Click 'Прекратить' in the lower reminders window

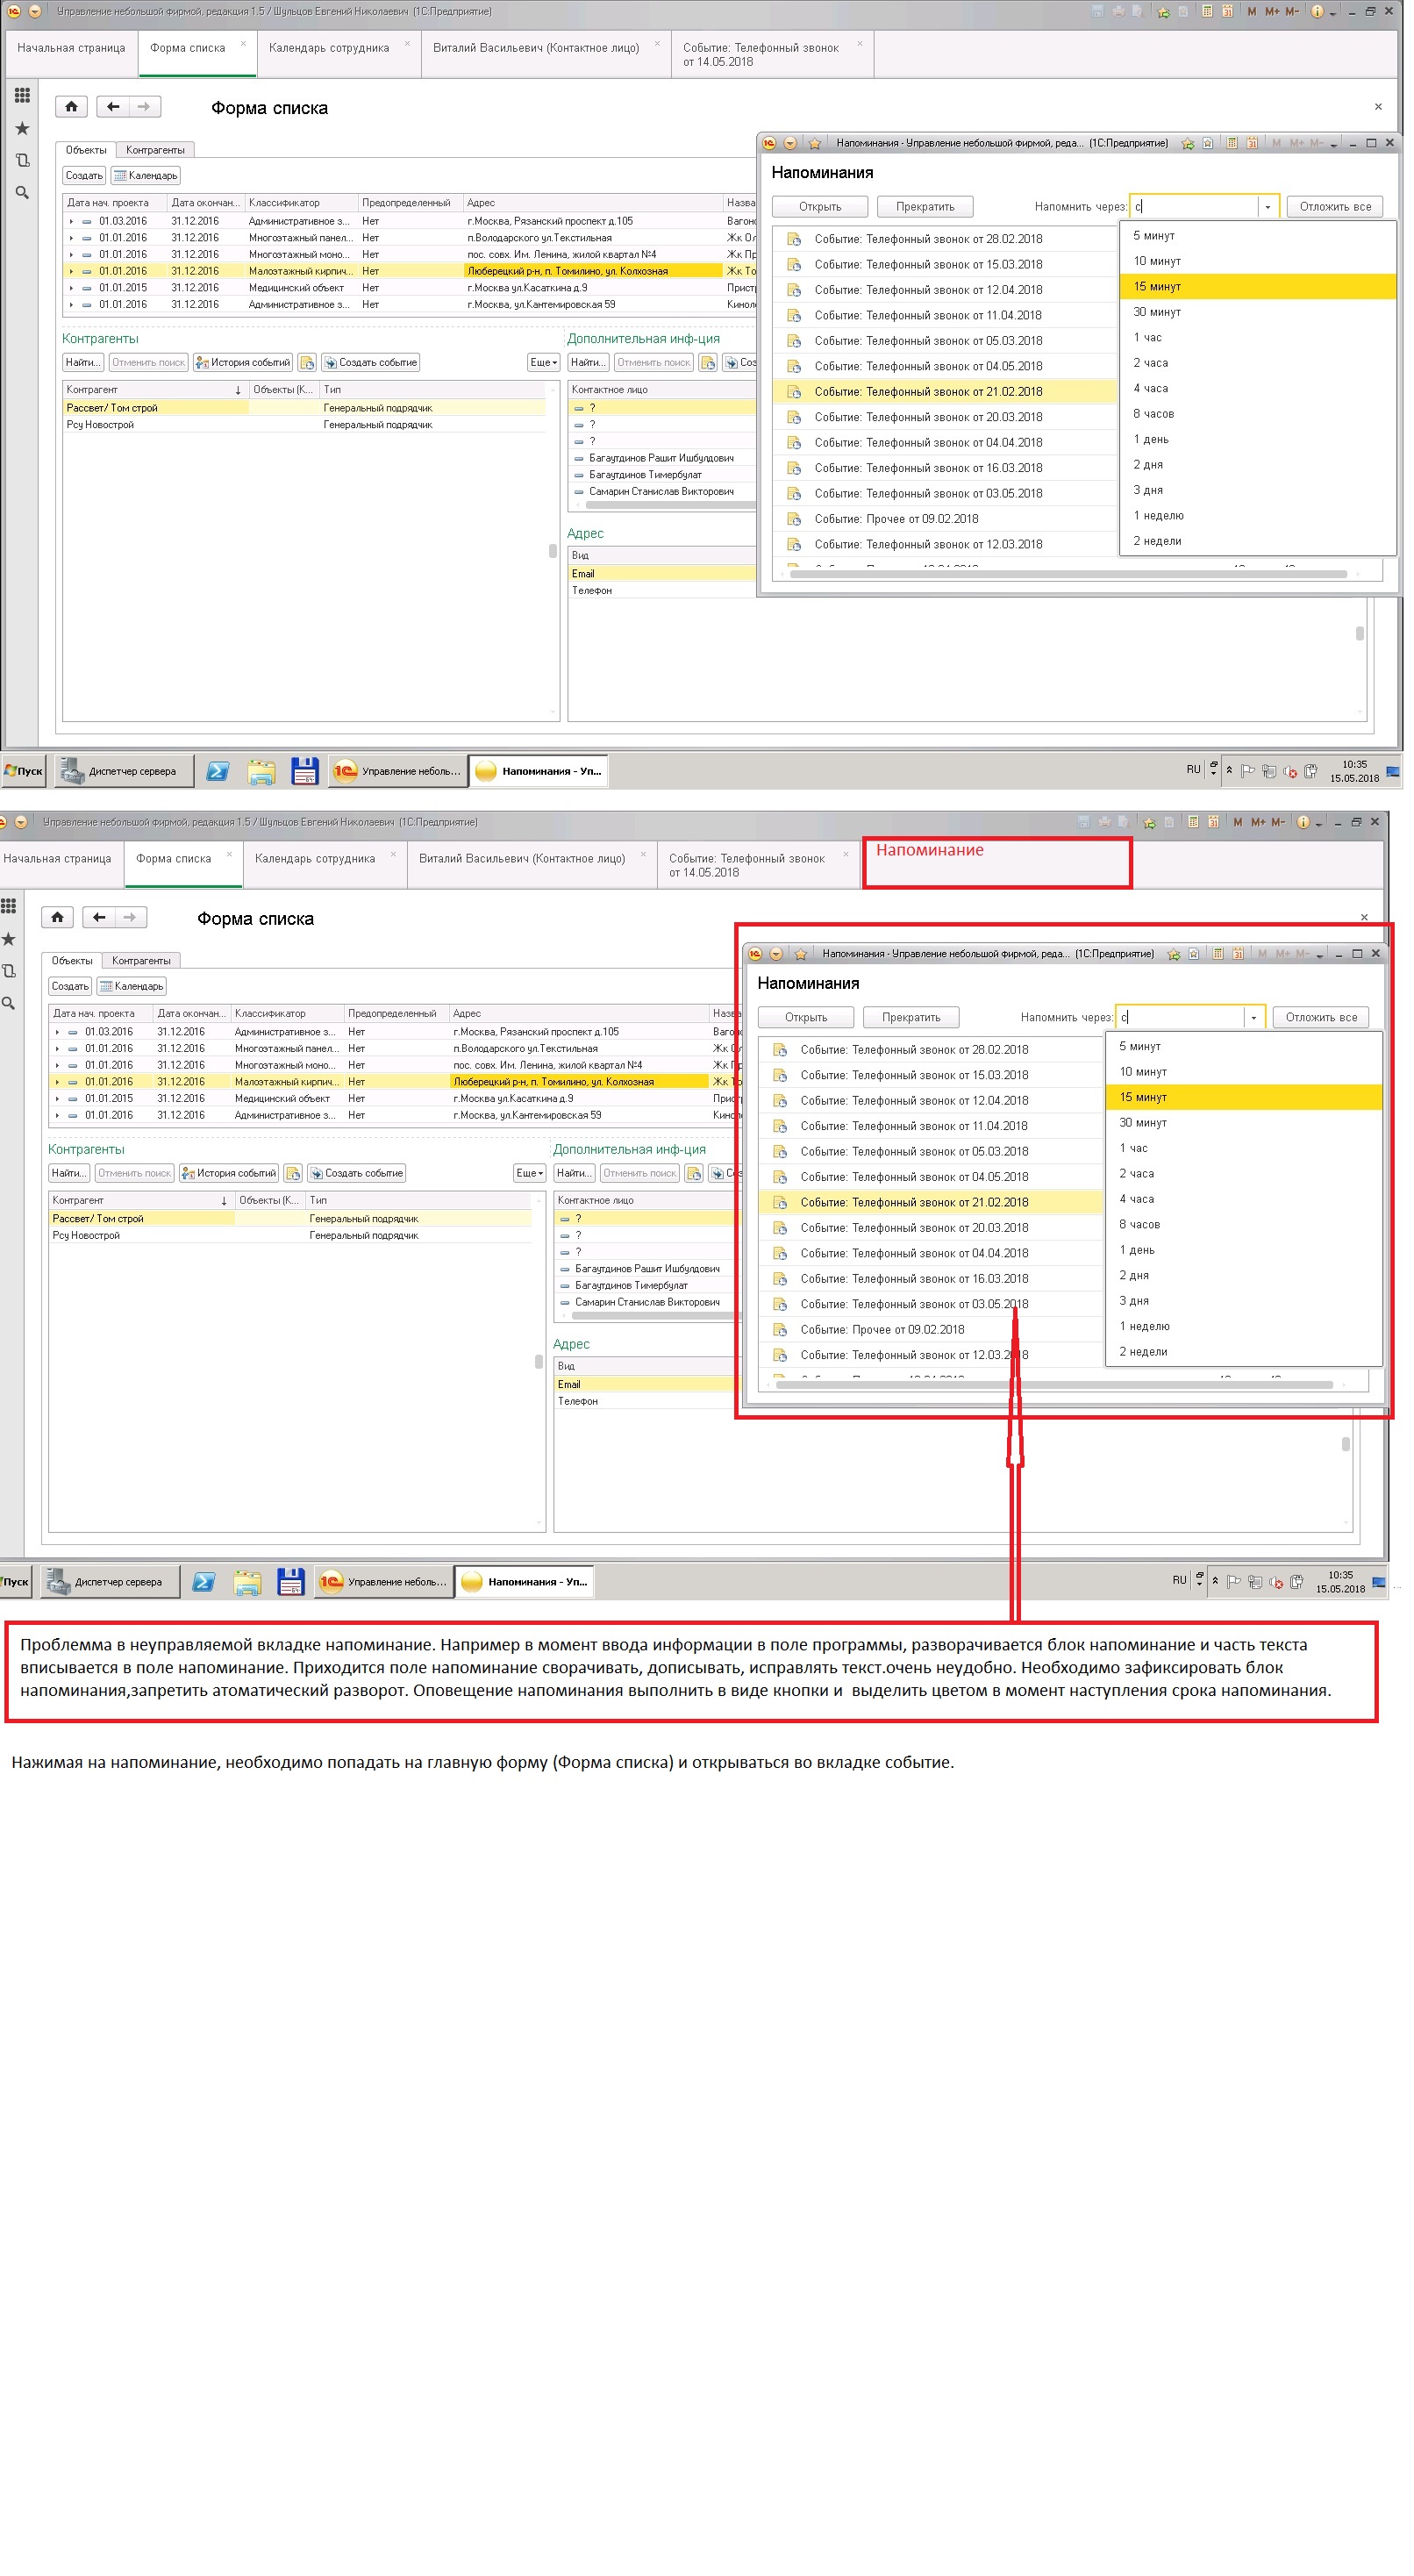pyautogui.click(x=910, y=1017)
